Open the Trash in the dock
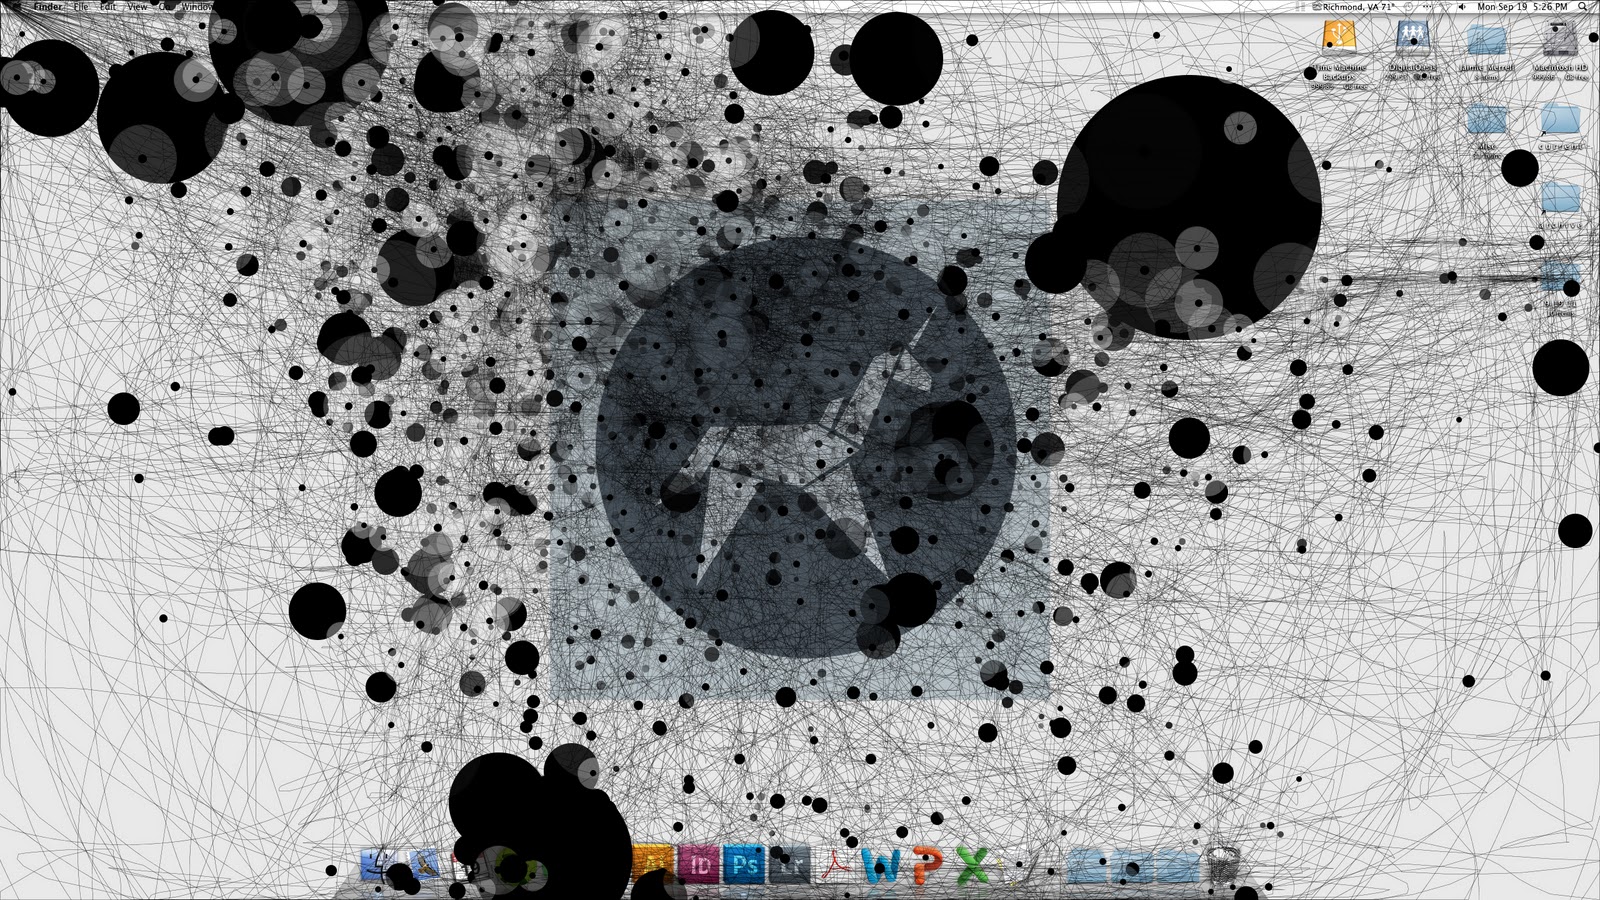 [1223, 865]
